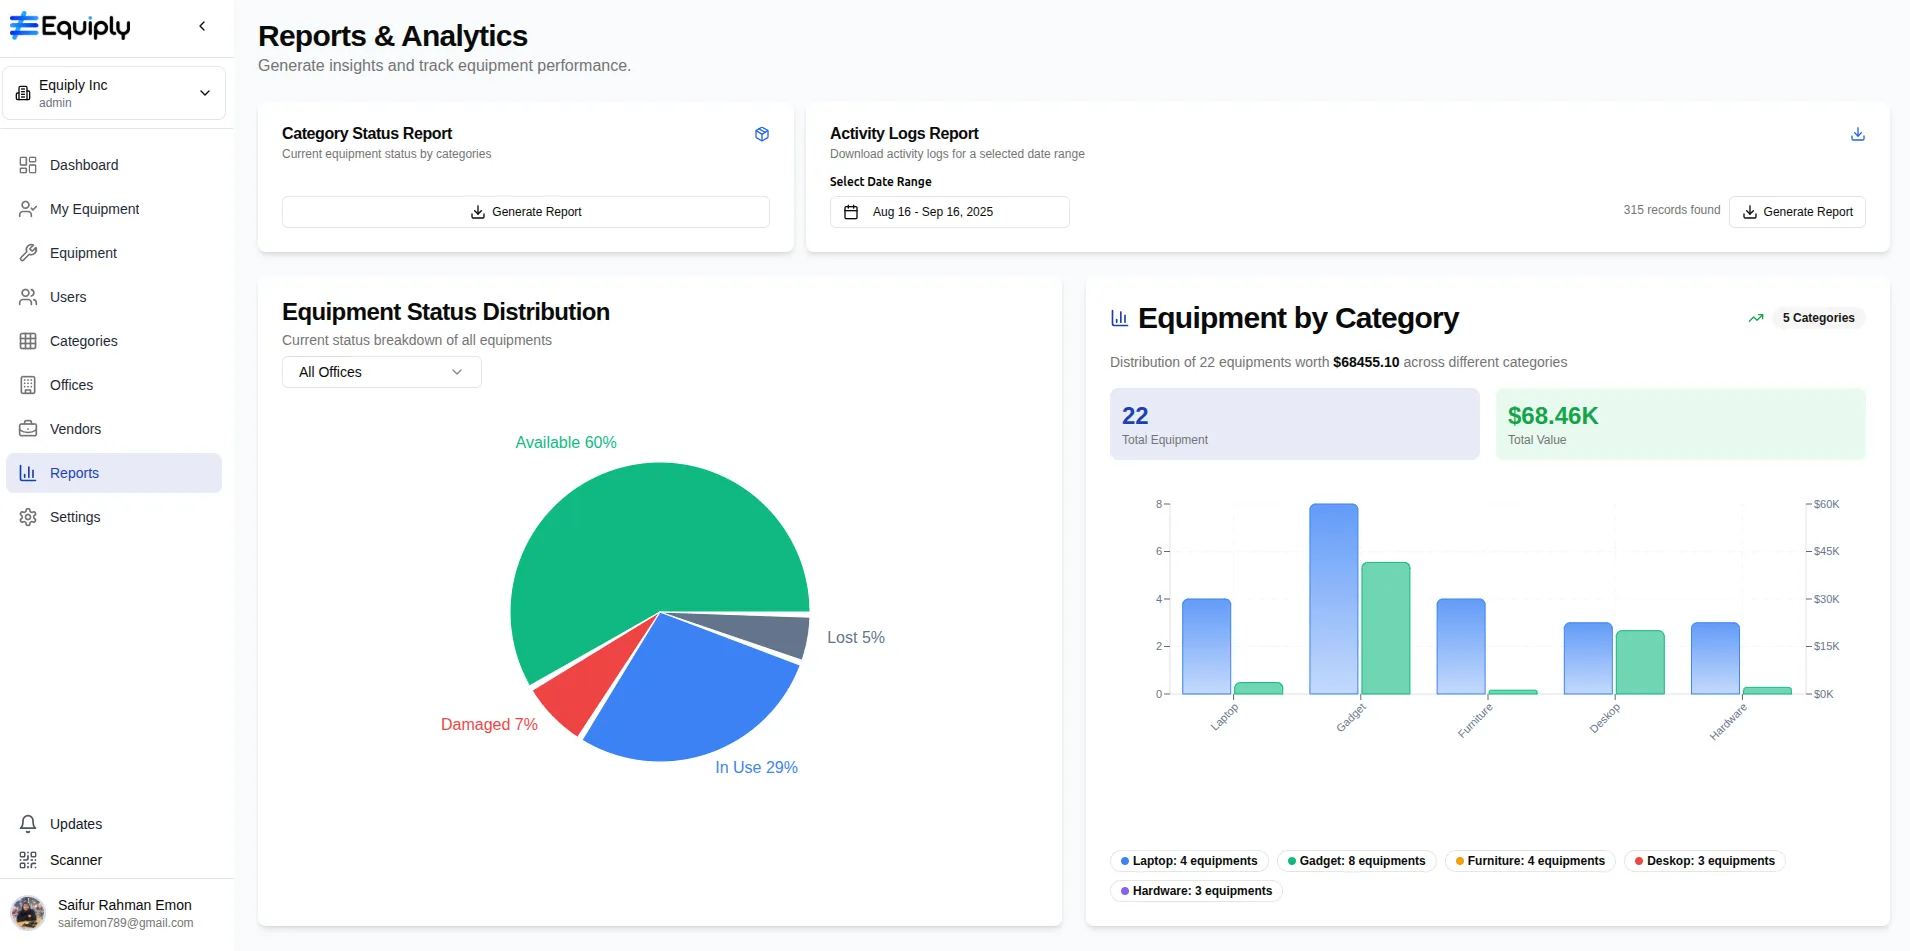The height and width of the screenshot is (951, 1910).
Task: Click the Settings gear icon in sidebar
Action: click(28, 517)
